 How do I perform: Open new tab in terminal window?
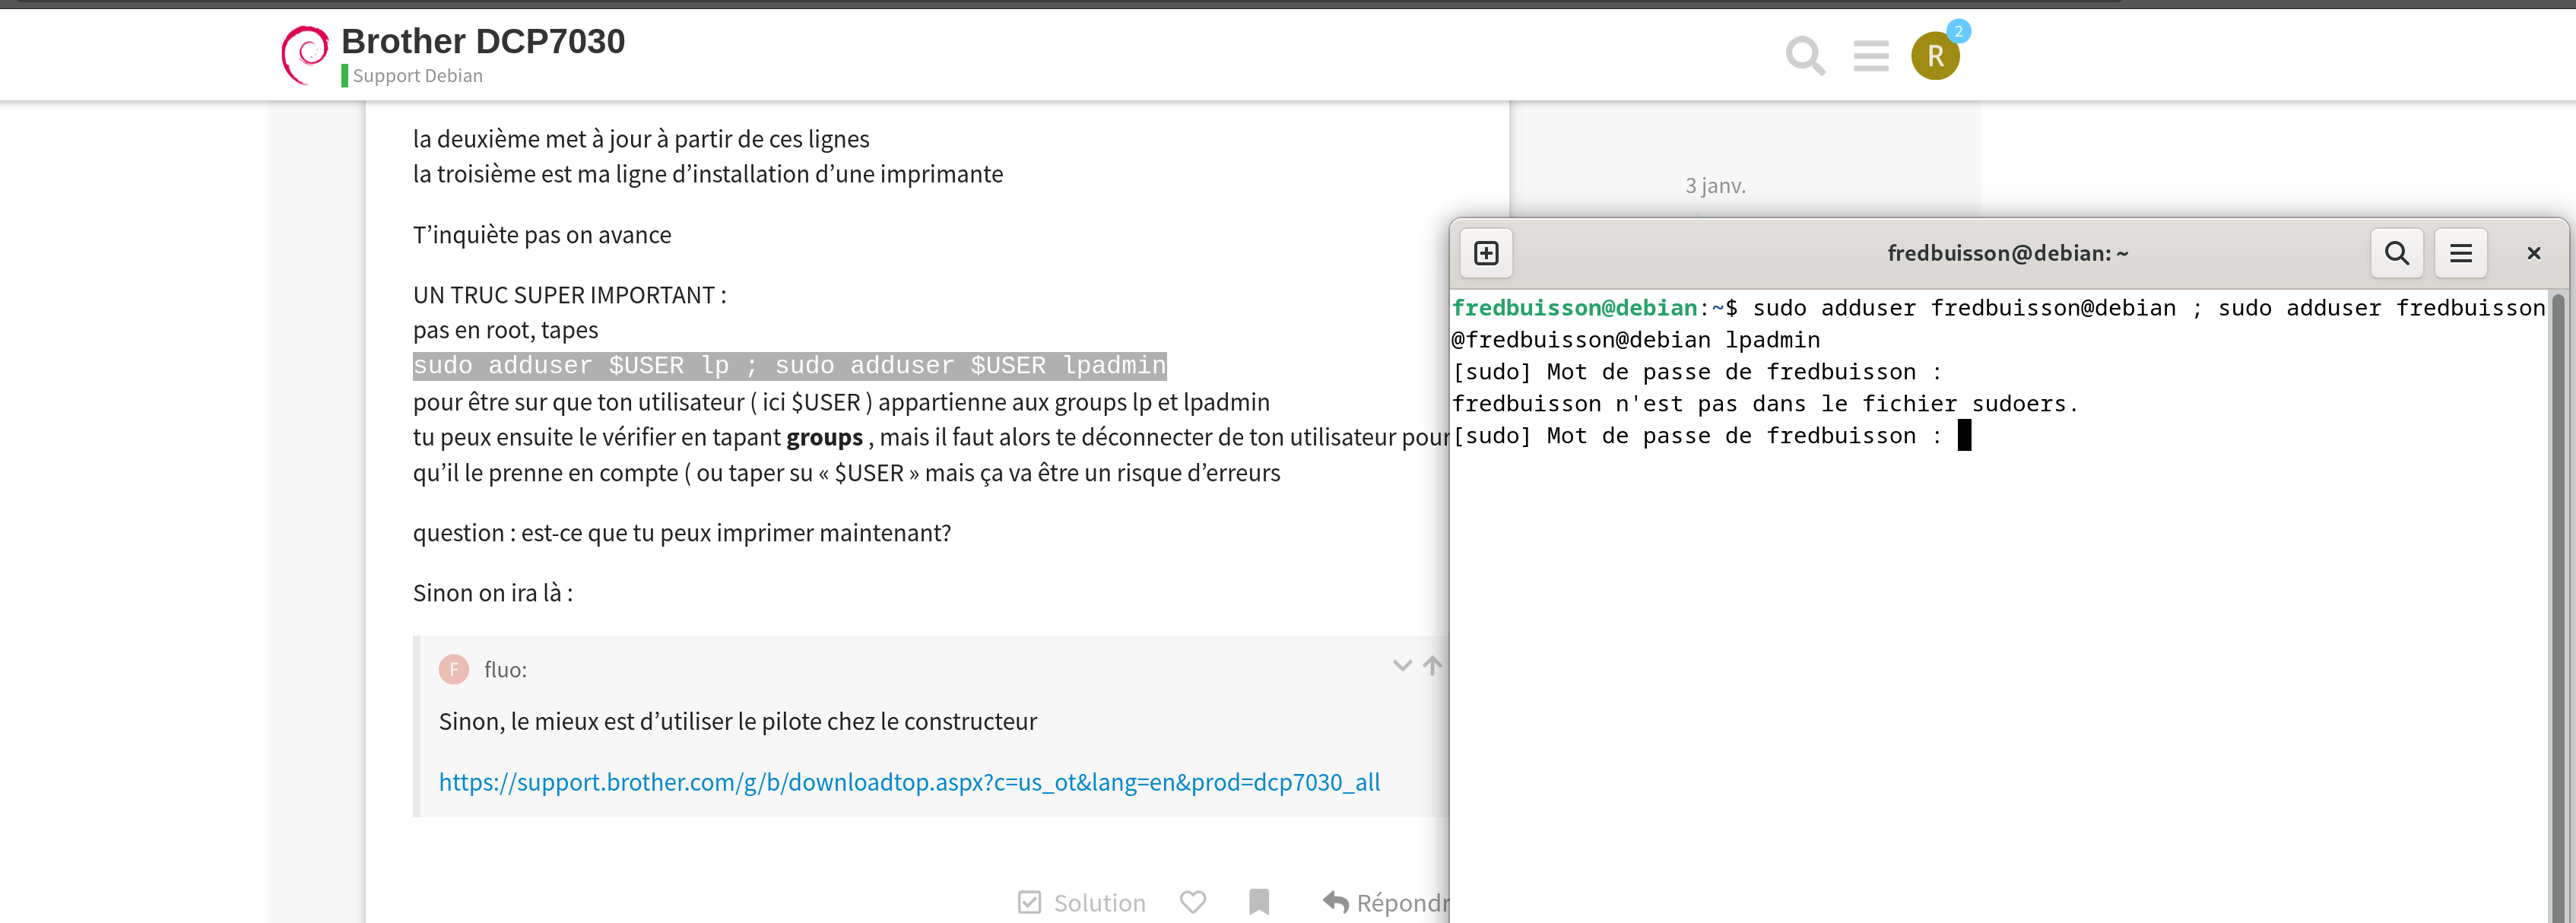[x=1486, y=253]
